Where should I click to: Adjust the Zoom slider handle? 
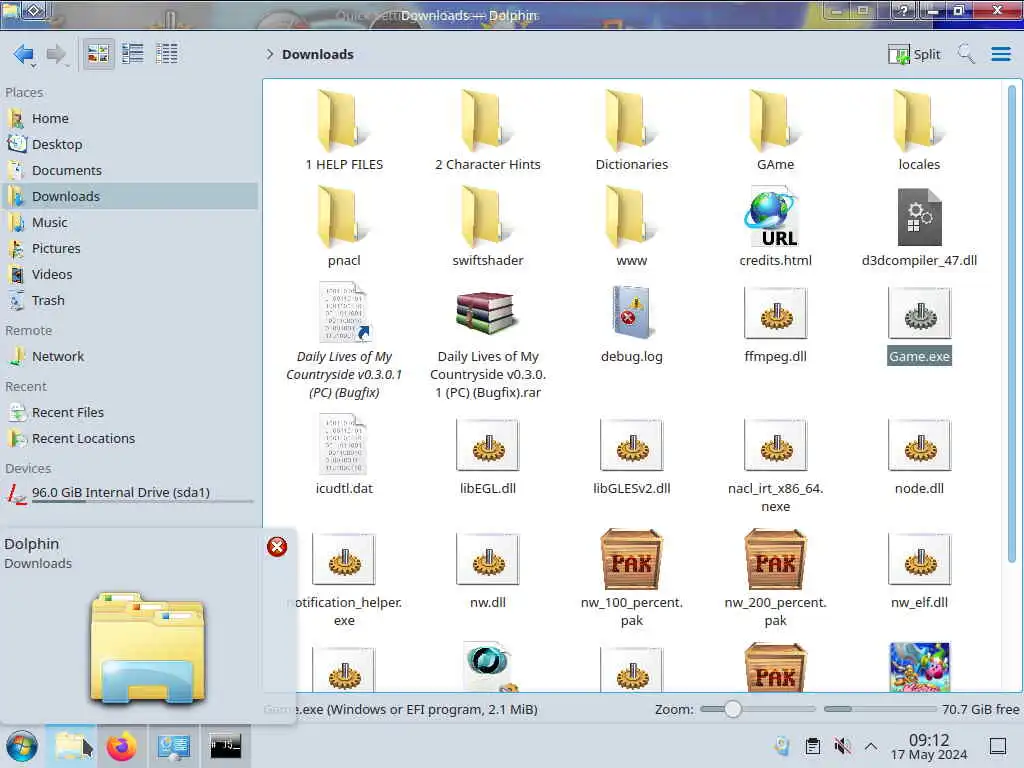point(733,709)
